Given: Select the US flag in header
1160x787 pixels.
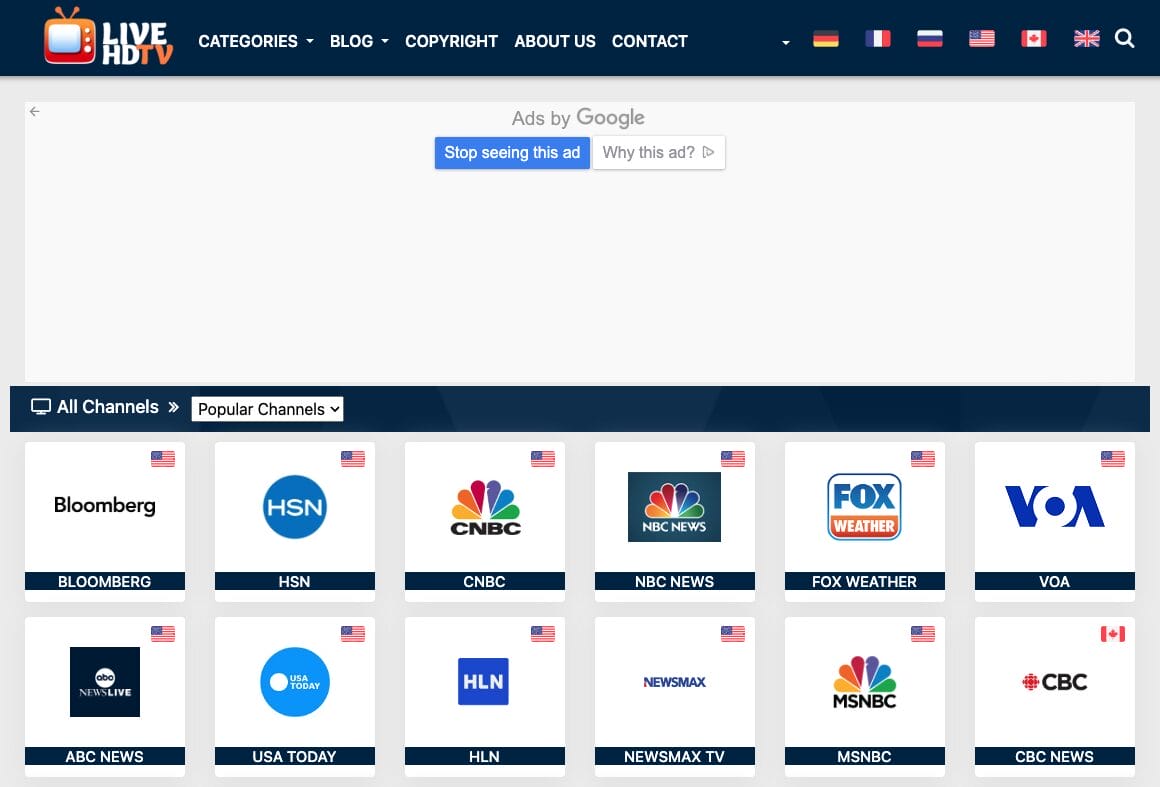Looking at the screenshot, I should [982, 38].
